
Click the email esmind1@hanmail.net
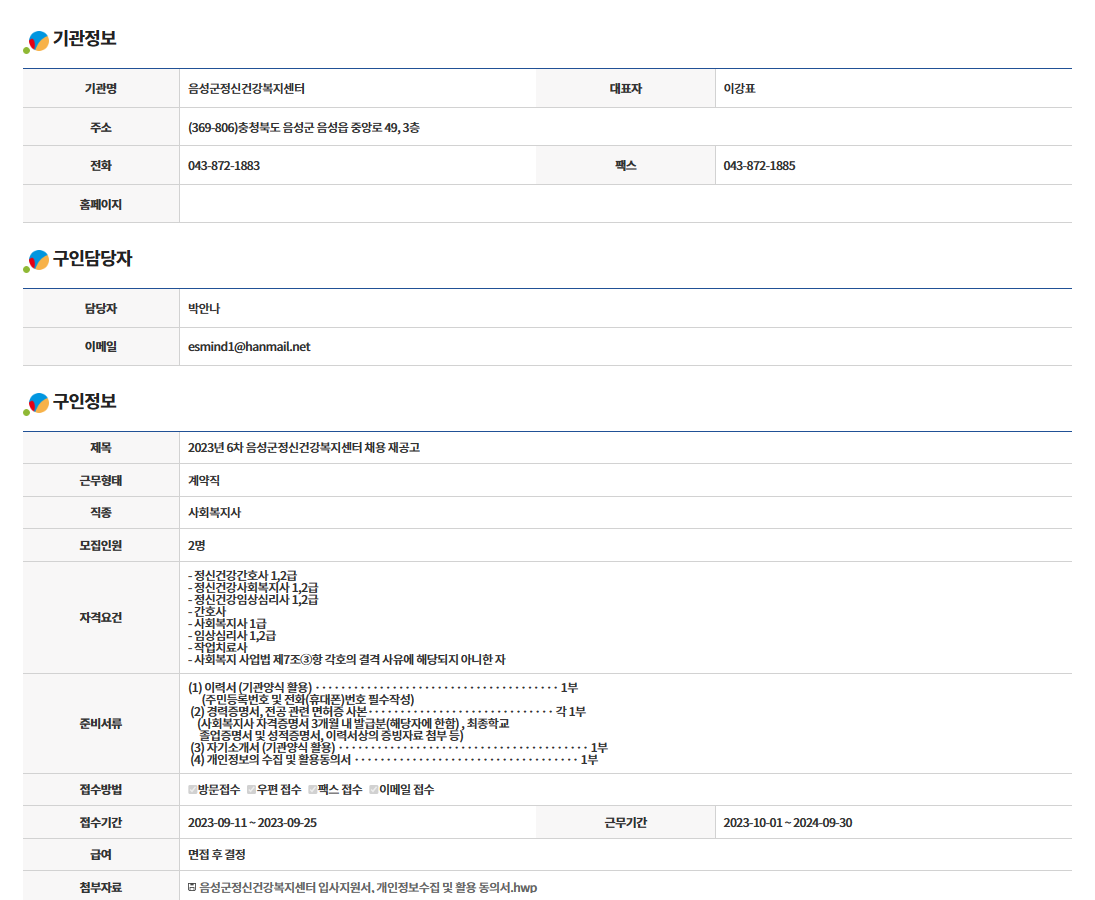(x=249, y=347)
